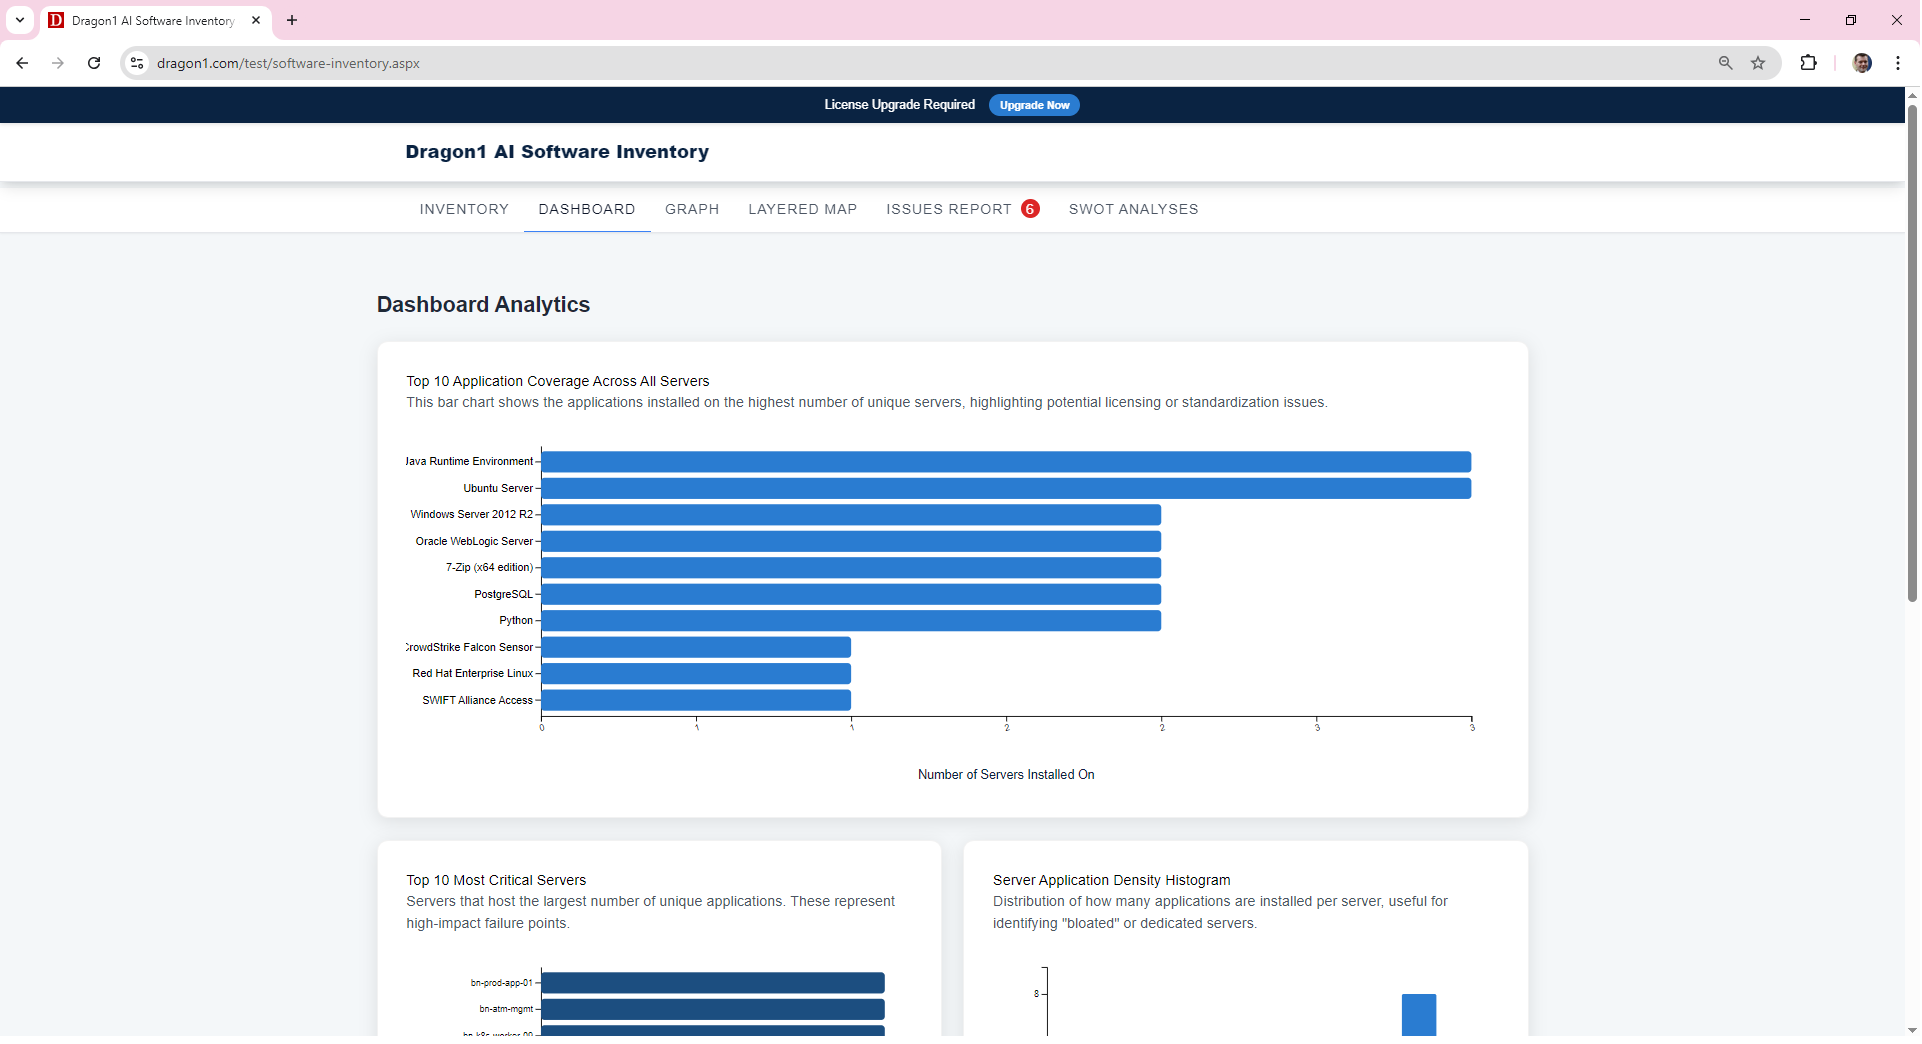The image size is (1922, 1044).
Task: Click the Upgrade Now button
Action: 1033,105
